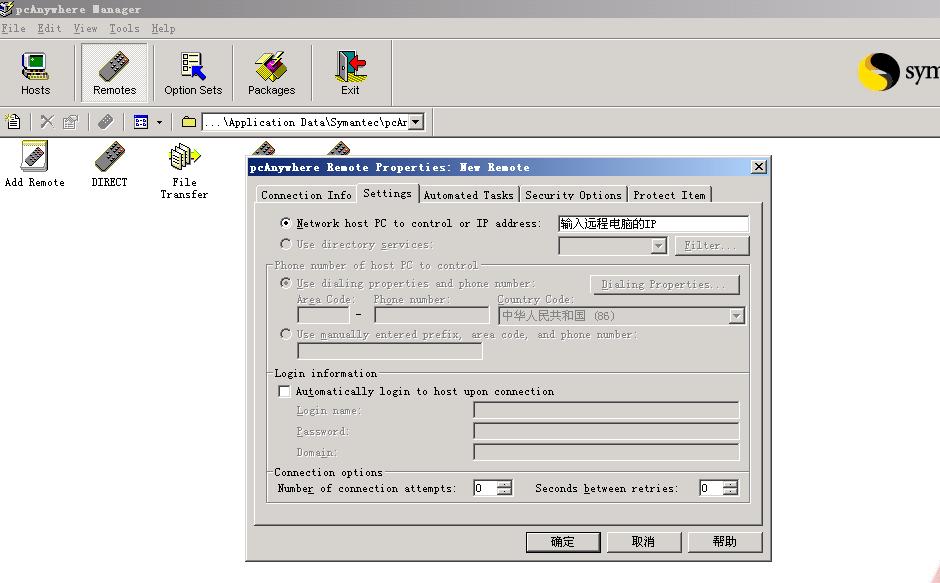
Task: Open the Protect Item tab
Action: coord(669,195)
